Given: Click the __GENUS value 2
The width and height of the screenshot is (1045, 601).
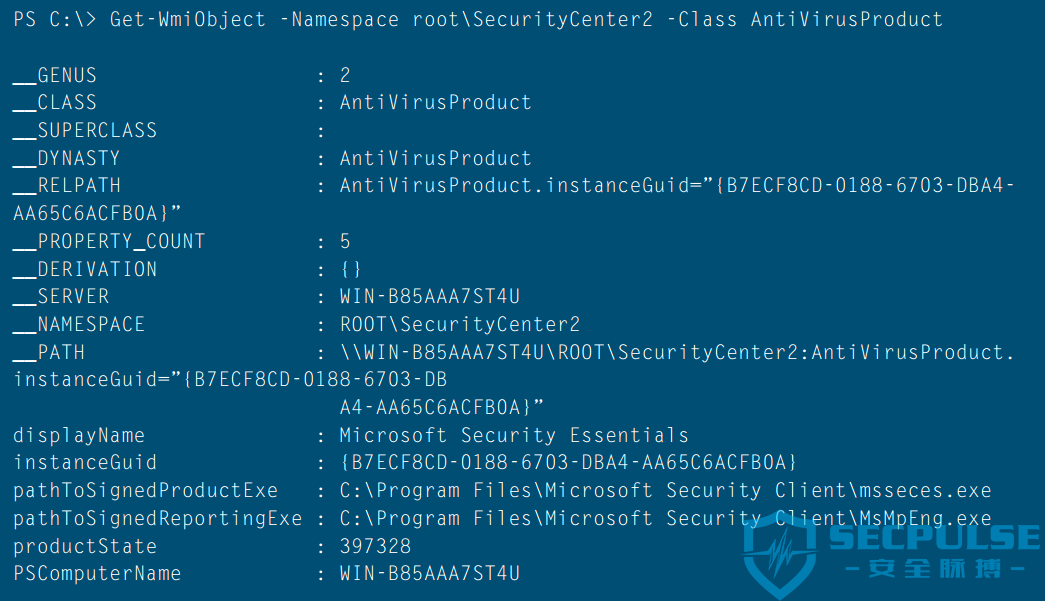Looking at the screenshot, I should 345,75.
